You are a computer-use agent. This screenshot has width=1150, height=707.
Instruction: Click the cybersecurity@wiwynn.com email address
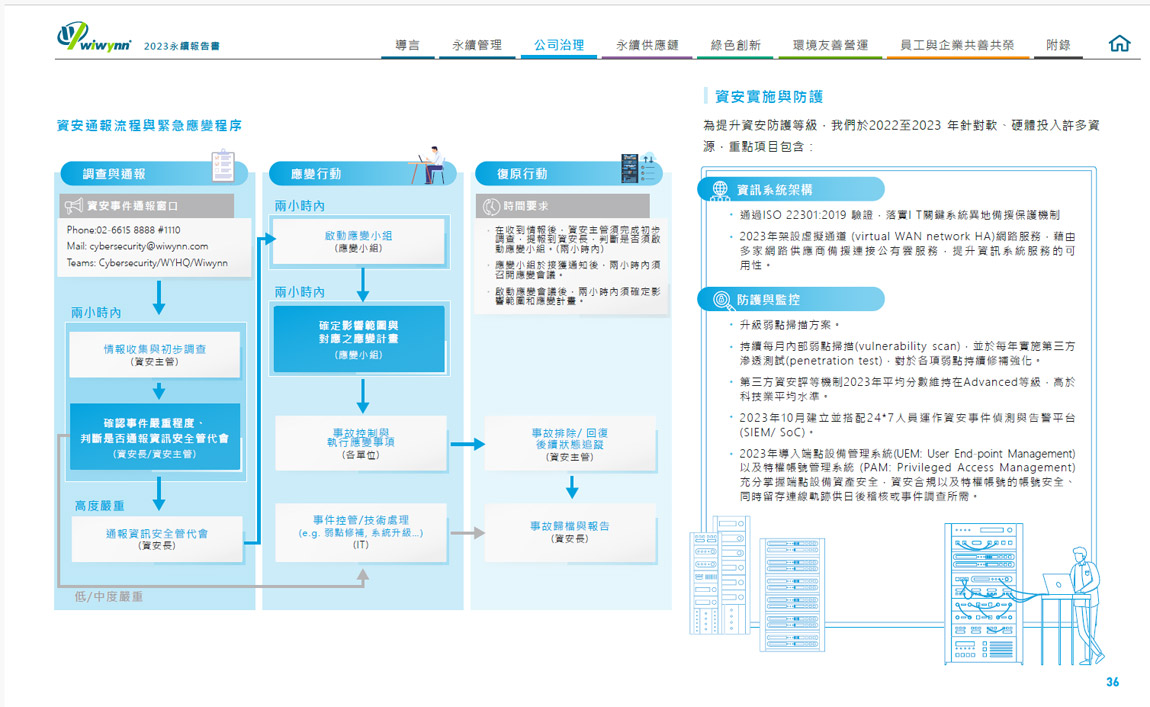pyautogui.click(x=149, y=246)
